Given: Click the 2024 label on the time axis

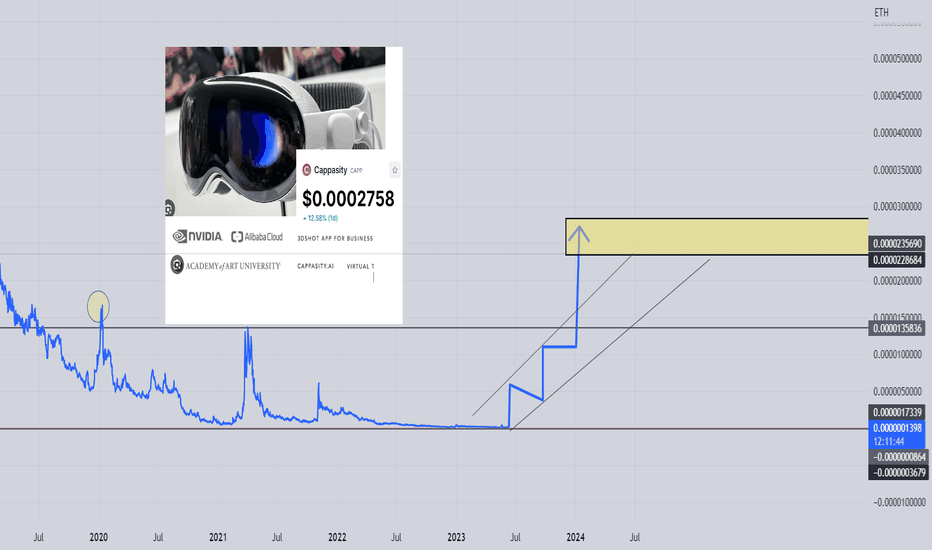Looking at the screenshot, I should 575,538.
